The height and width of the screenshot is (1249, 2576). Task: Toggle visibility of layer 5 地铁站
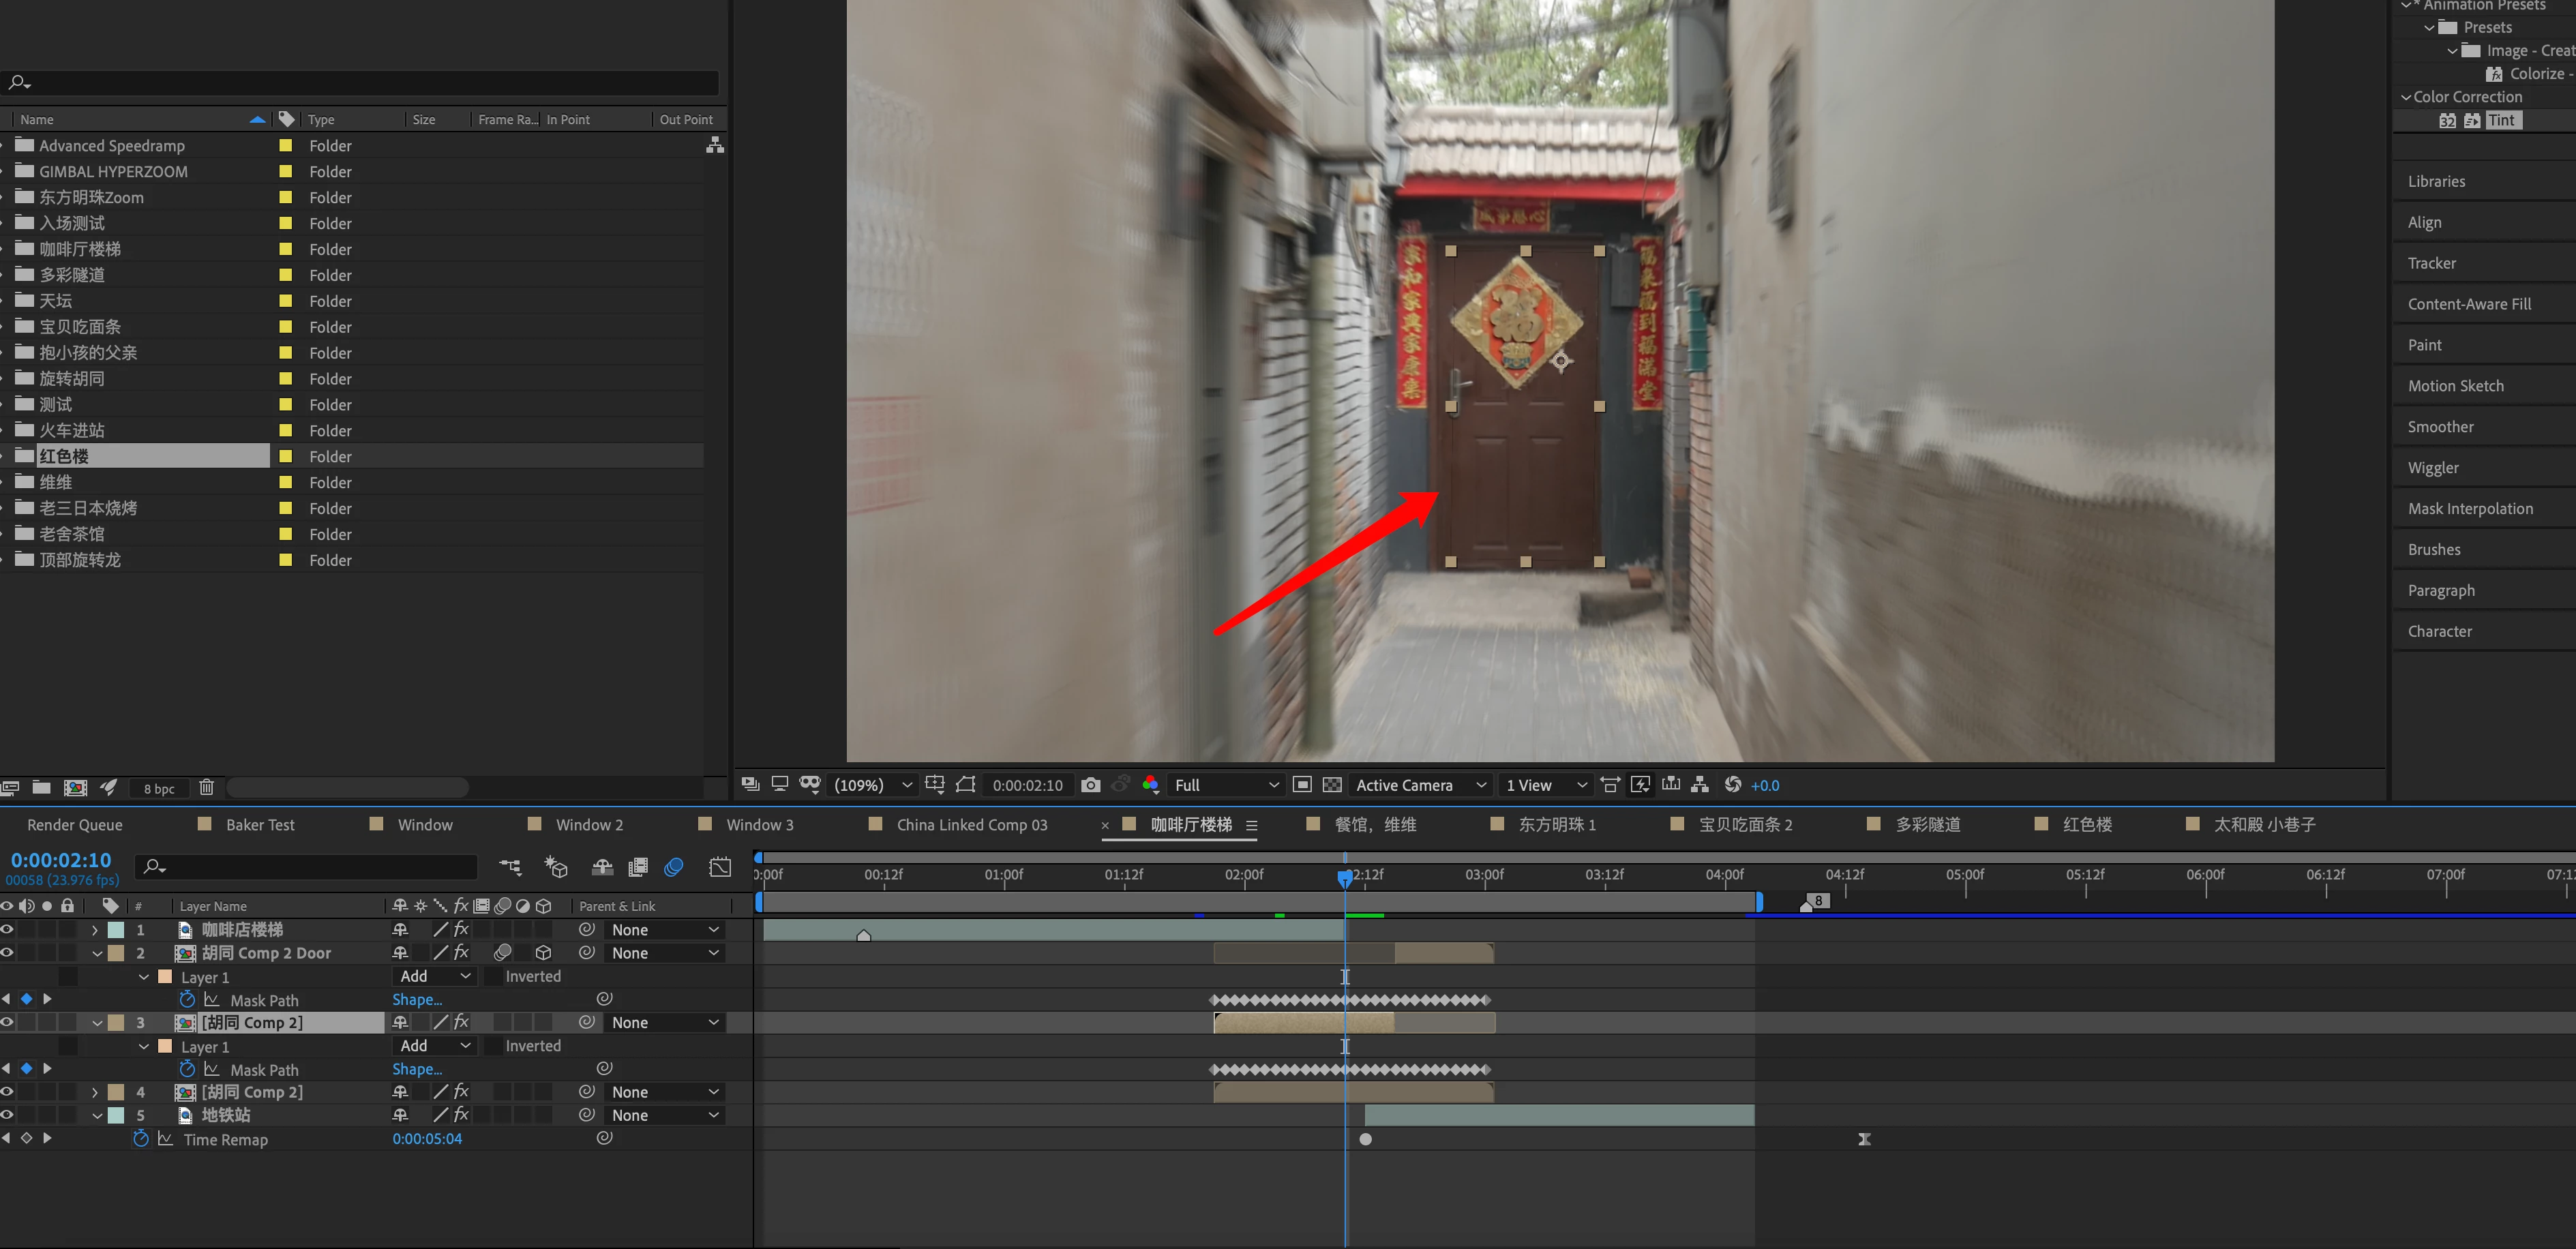[7, 1115]
